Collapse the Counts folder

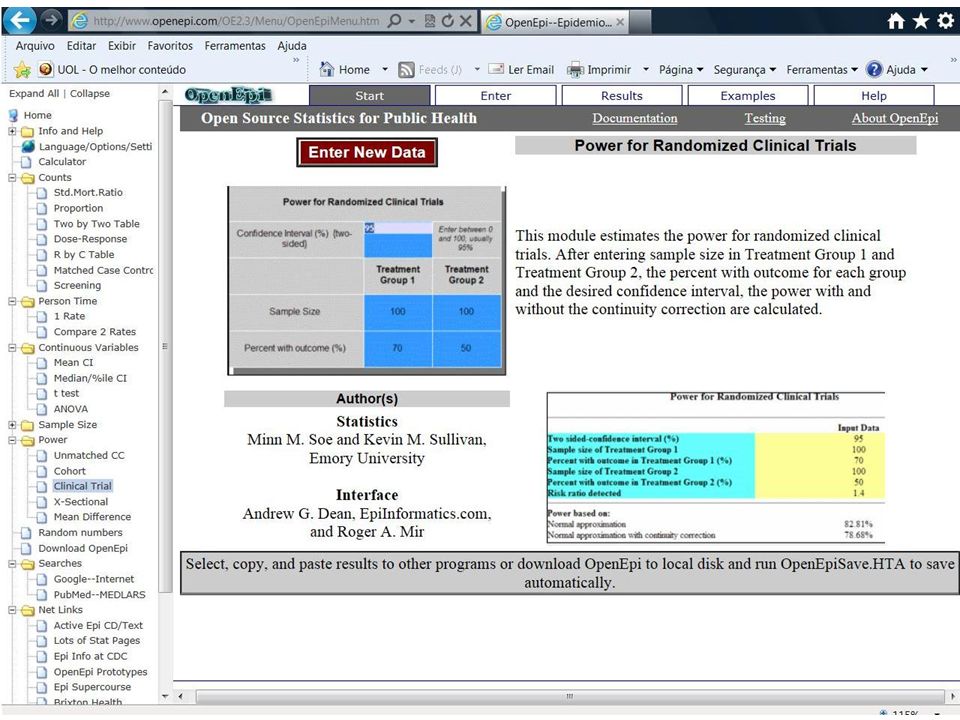point(12,178)
